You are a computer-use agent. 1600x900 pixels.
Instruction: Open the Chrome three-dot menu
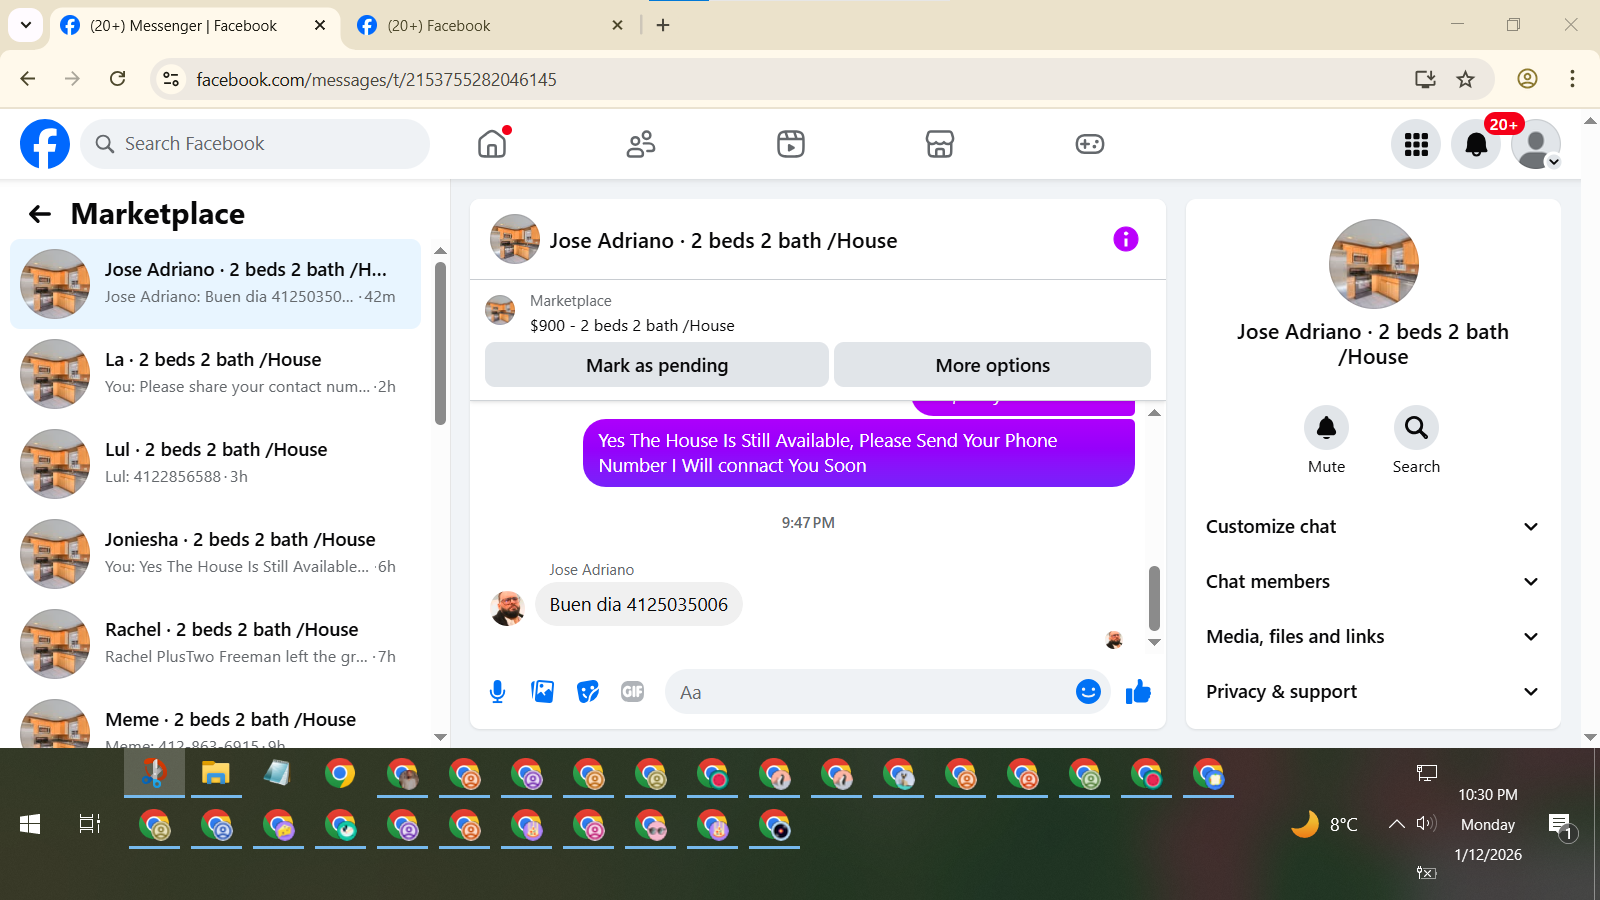[1572, 79]
